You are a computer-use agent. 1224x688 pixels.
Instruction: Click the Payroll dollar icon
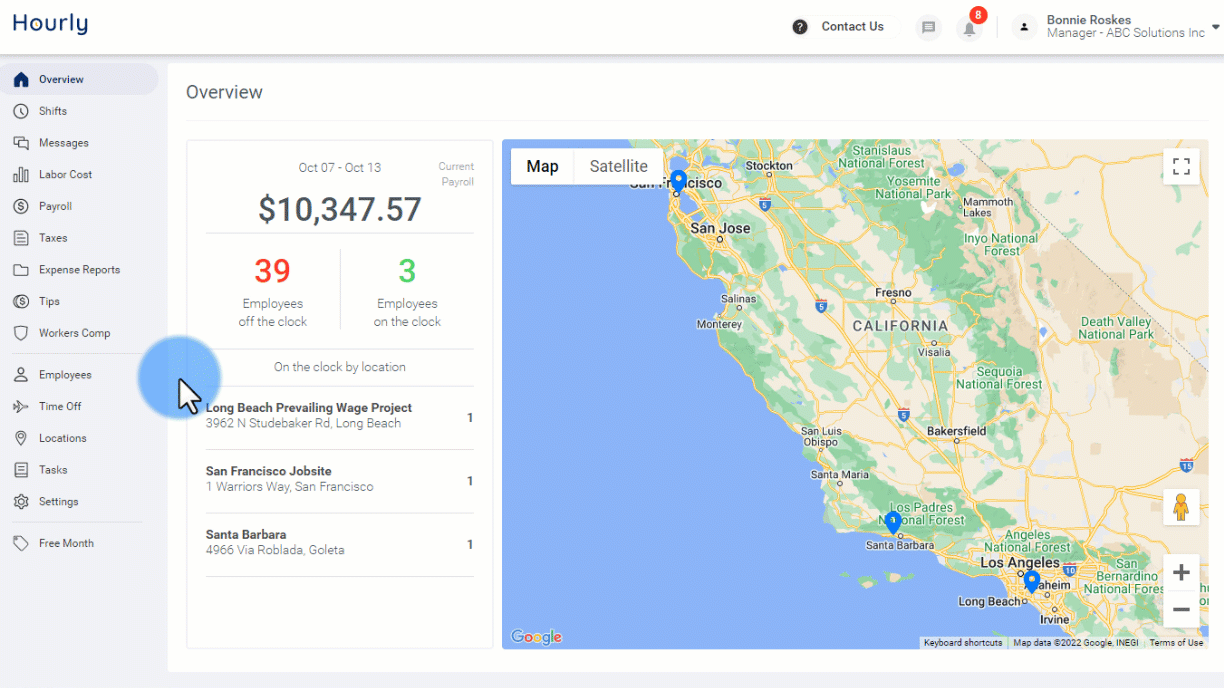click(21, 206)
